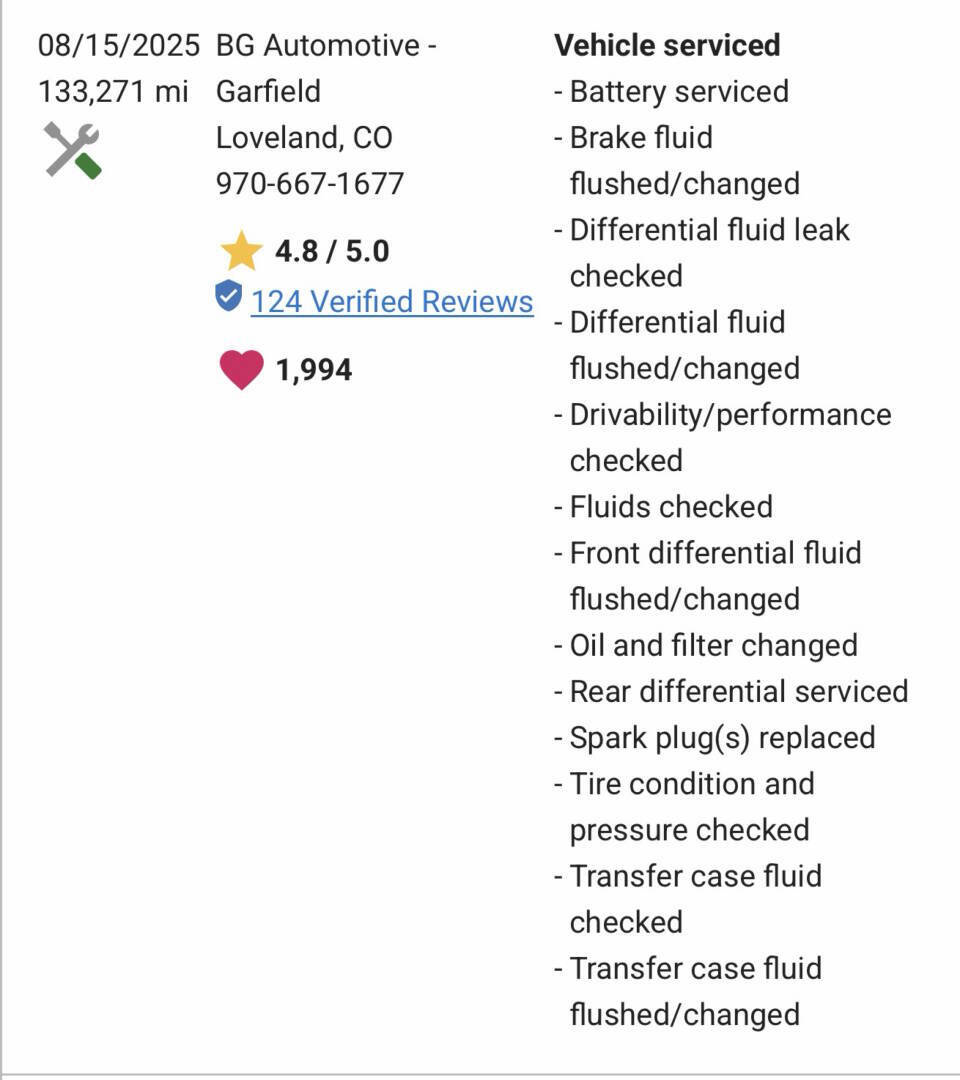Select the Brake fluid flushed/changed entry
Screen dimensions: 960x1080
click(x=677, y=160)
